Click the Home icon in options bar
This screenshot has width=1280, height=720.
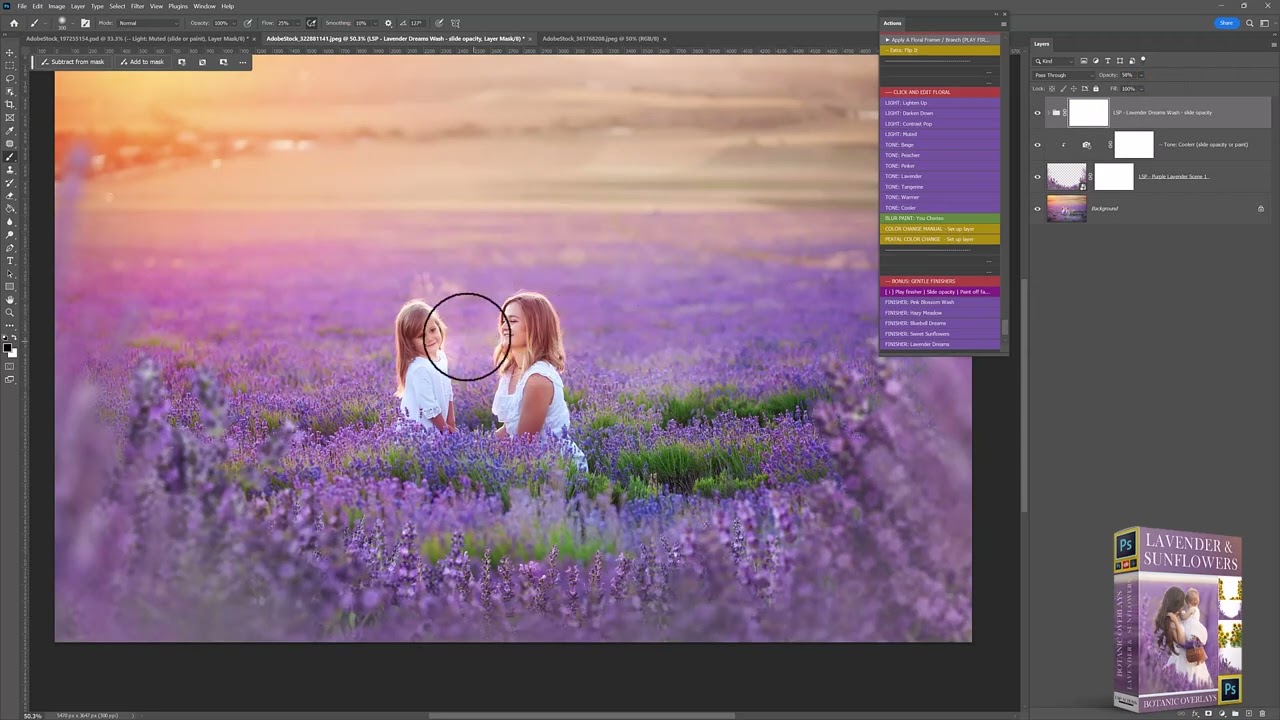13,23
